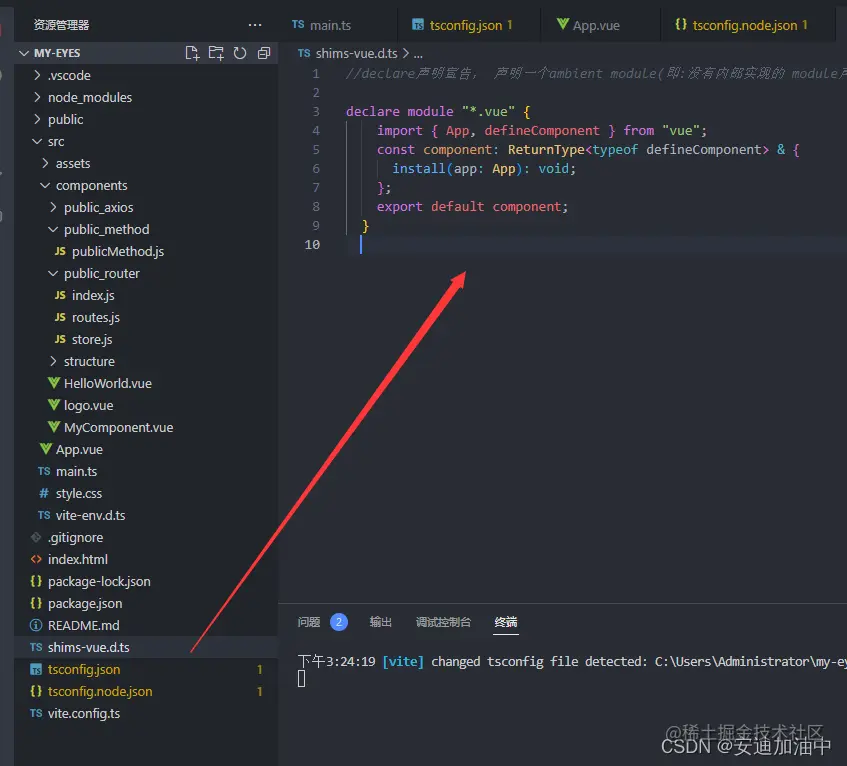This screenshot has height=766, width=847.
Task: Open MyComponent.vue file name
Action: click(x=118, y=427)
